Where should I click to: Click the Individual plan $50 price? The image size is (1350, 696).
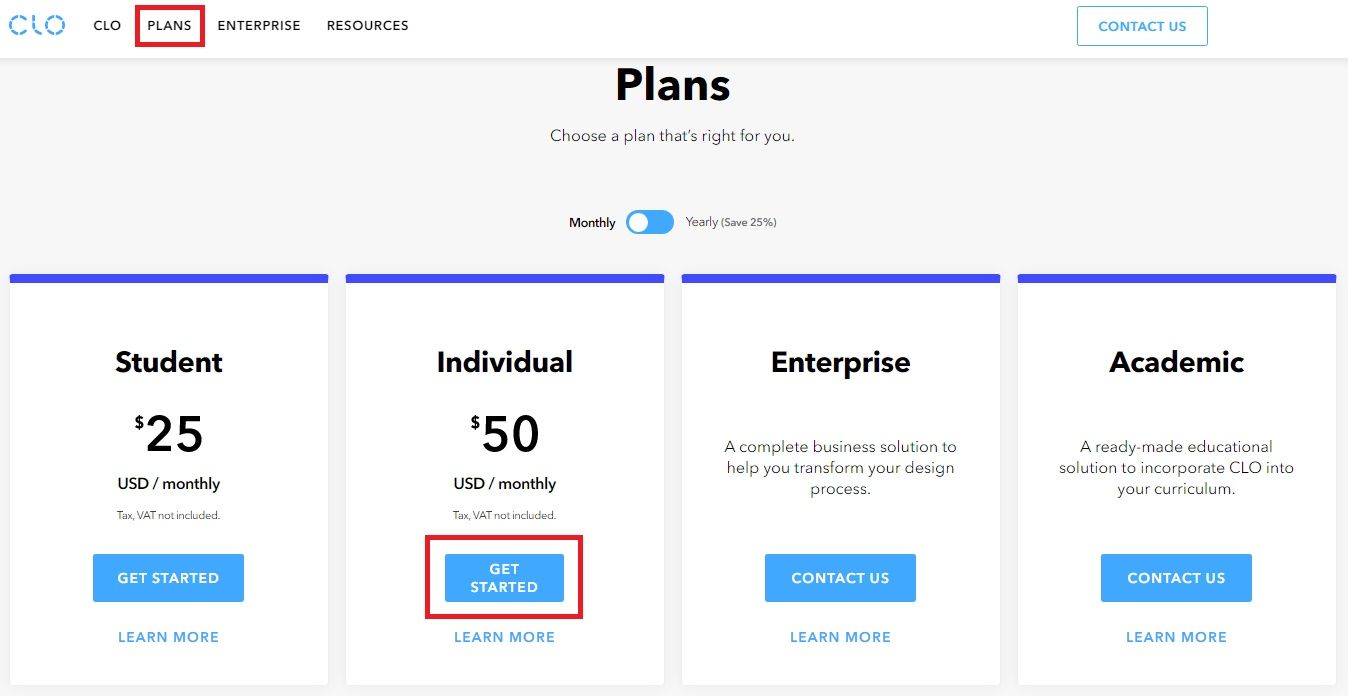pos(505,434)
